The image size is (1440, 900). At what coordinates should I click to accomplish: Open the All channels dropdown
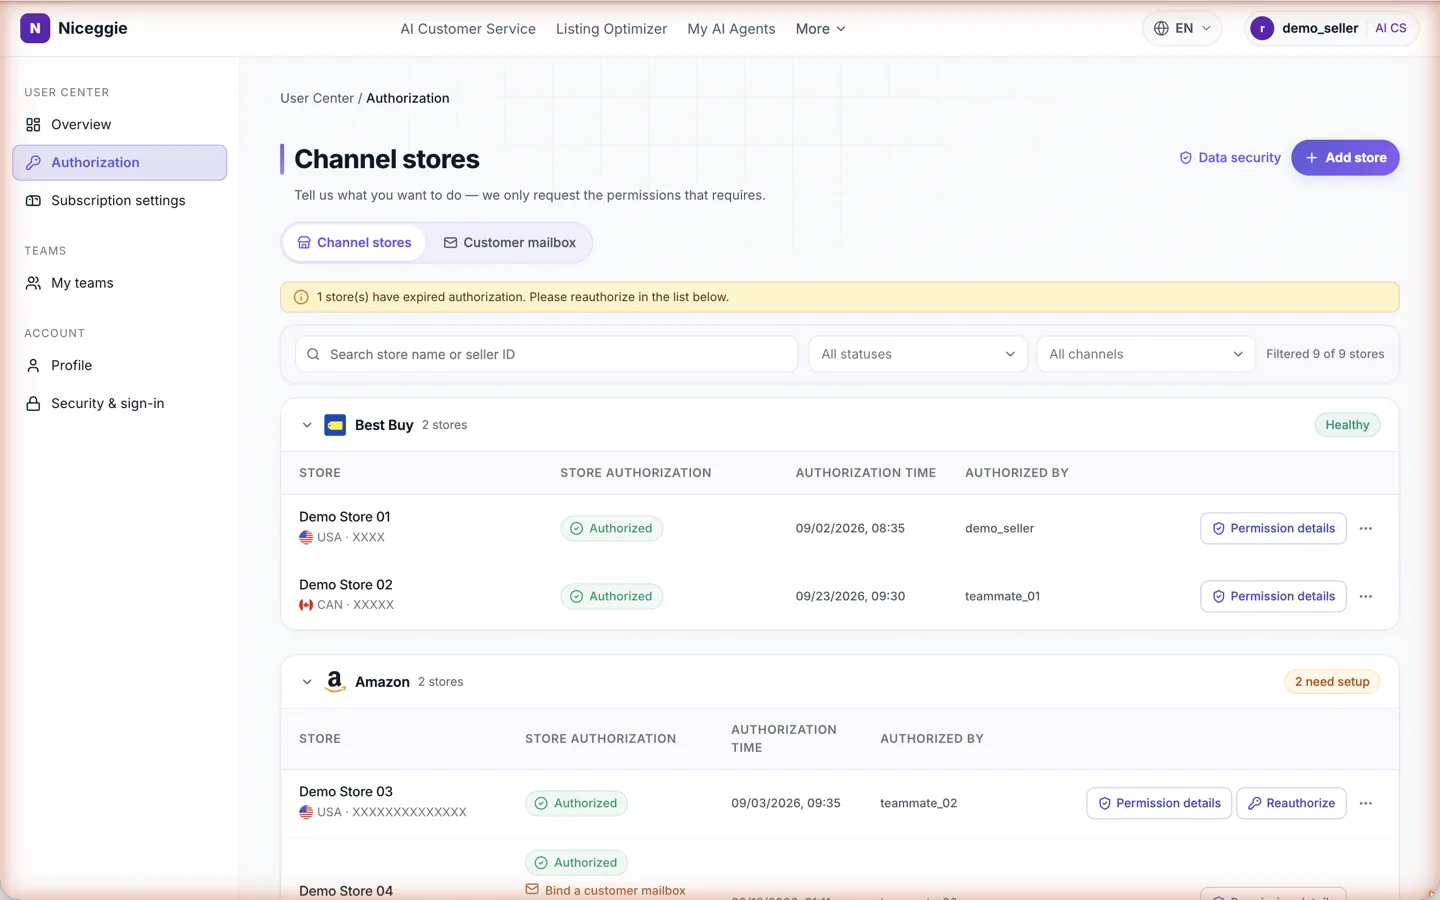(1146, 354)
